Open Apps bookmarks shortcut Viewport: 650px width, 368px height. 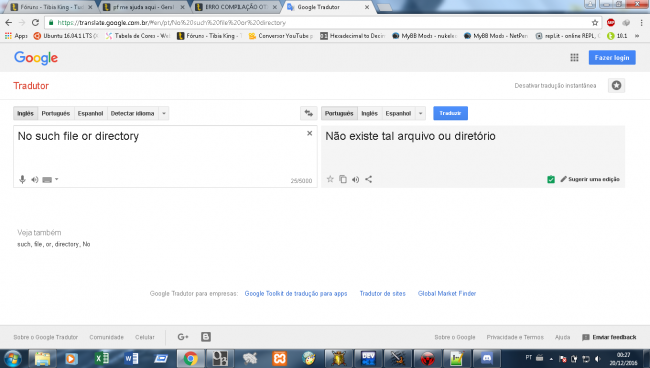point(16,36)
